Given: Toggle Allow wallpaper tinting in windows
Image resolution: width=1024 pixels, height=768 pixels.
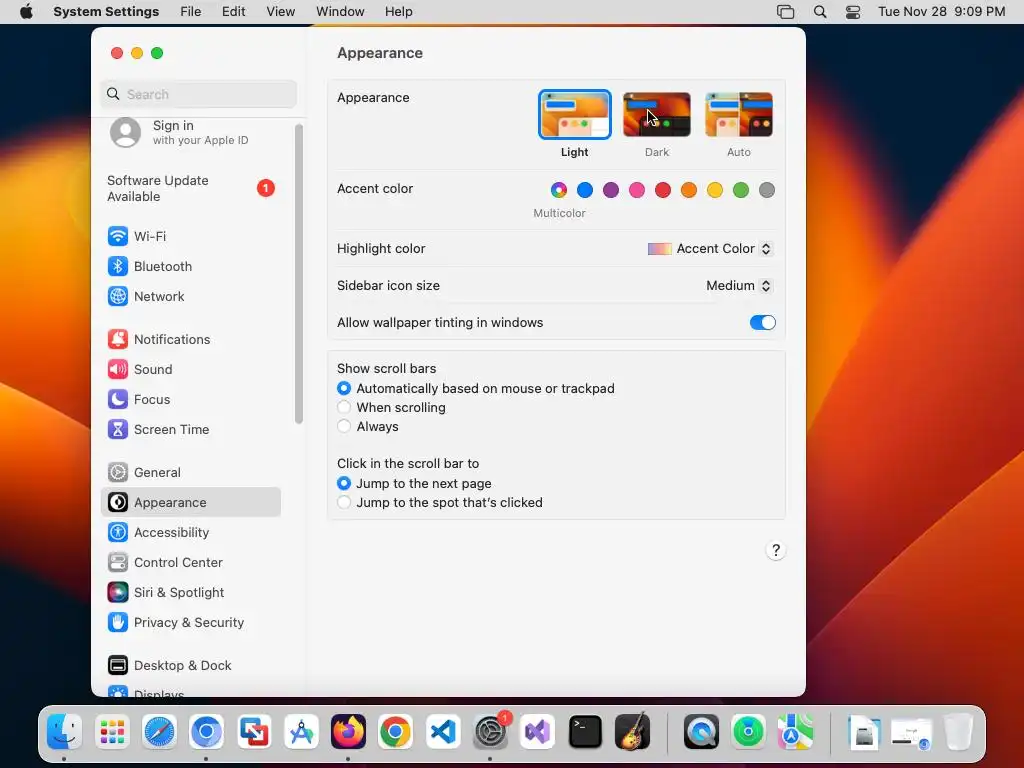Looking at the screenshot, I should (x=762, y=323).
